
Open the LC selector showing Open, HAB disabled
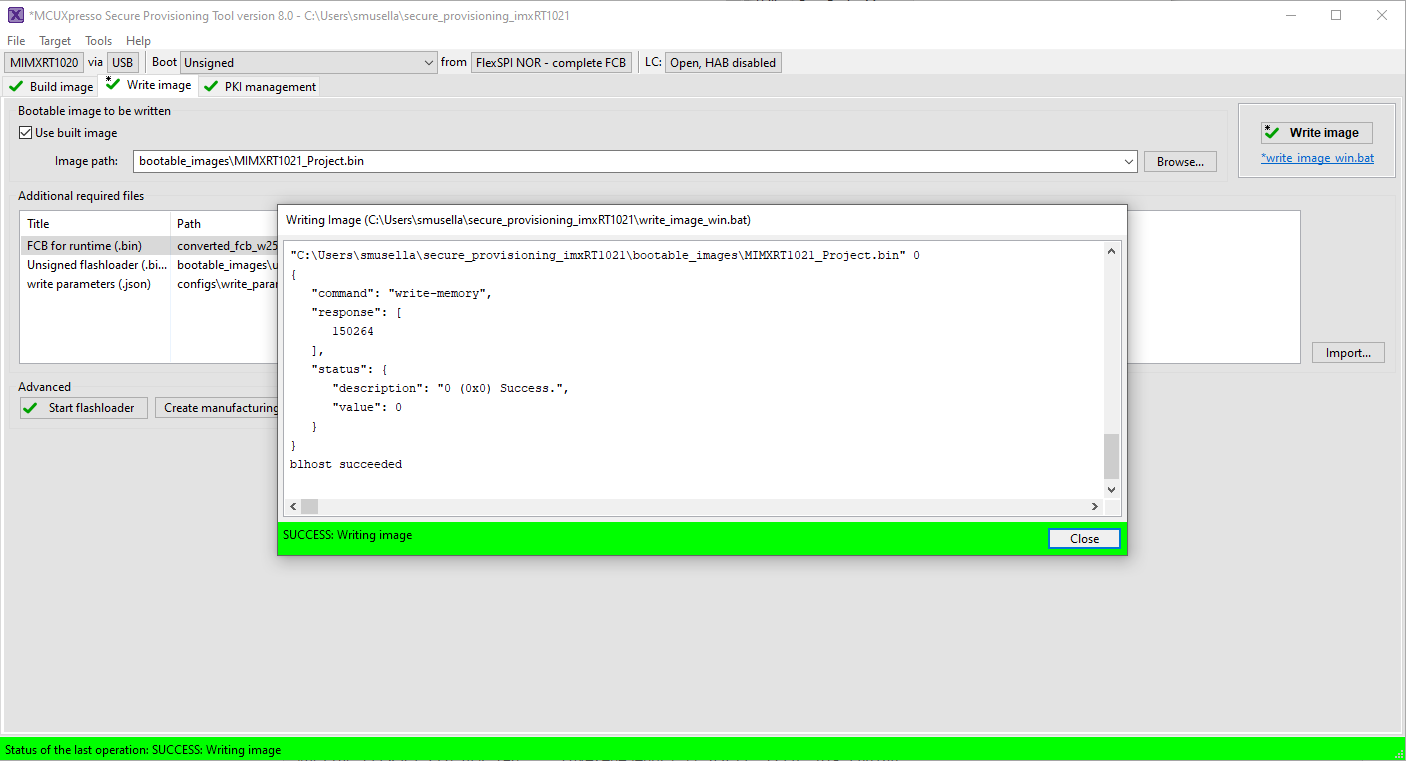coord(723,62)
